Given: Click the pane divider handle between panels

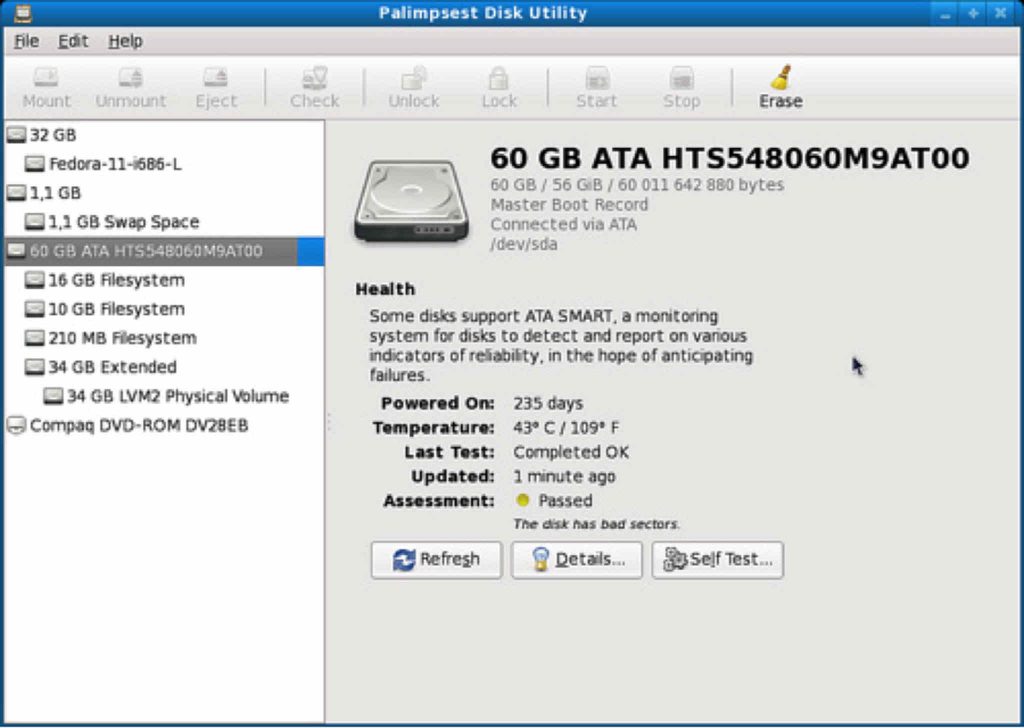Looking at the screenshot, I should click(328, 422).
